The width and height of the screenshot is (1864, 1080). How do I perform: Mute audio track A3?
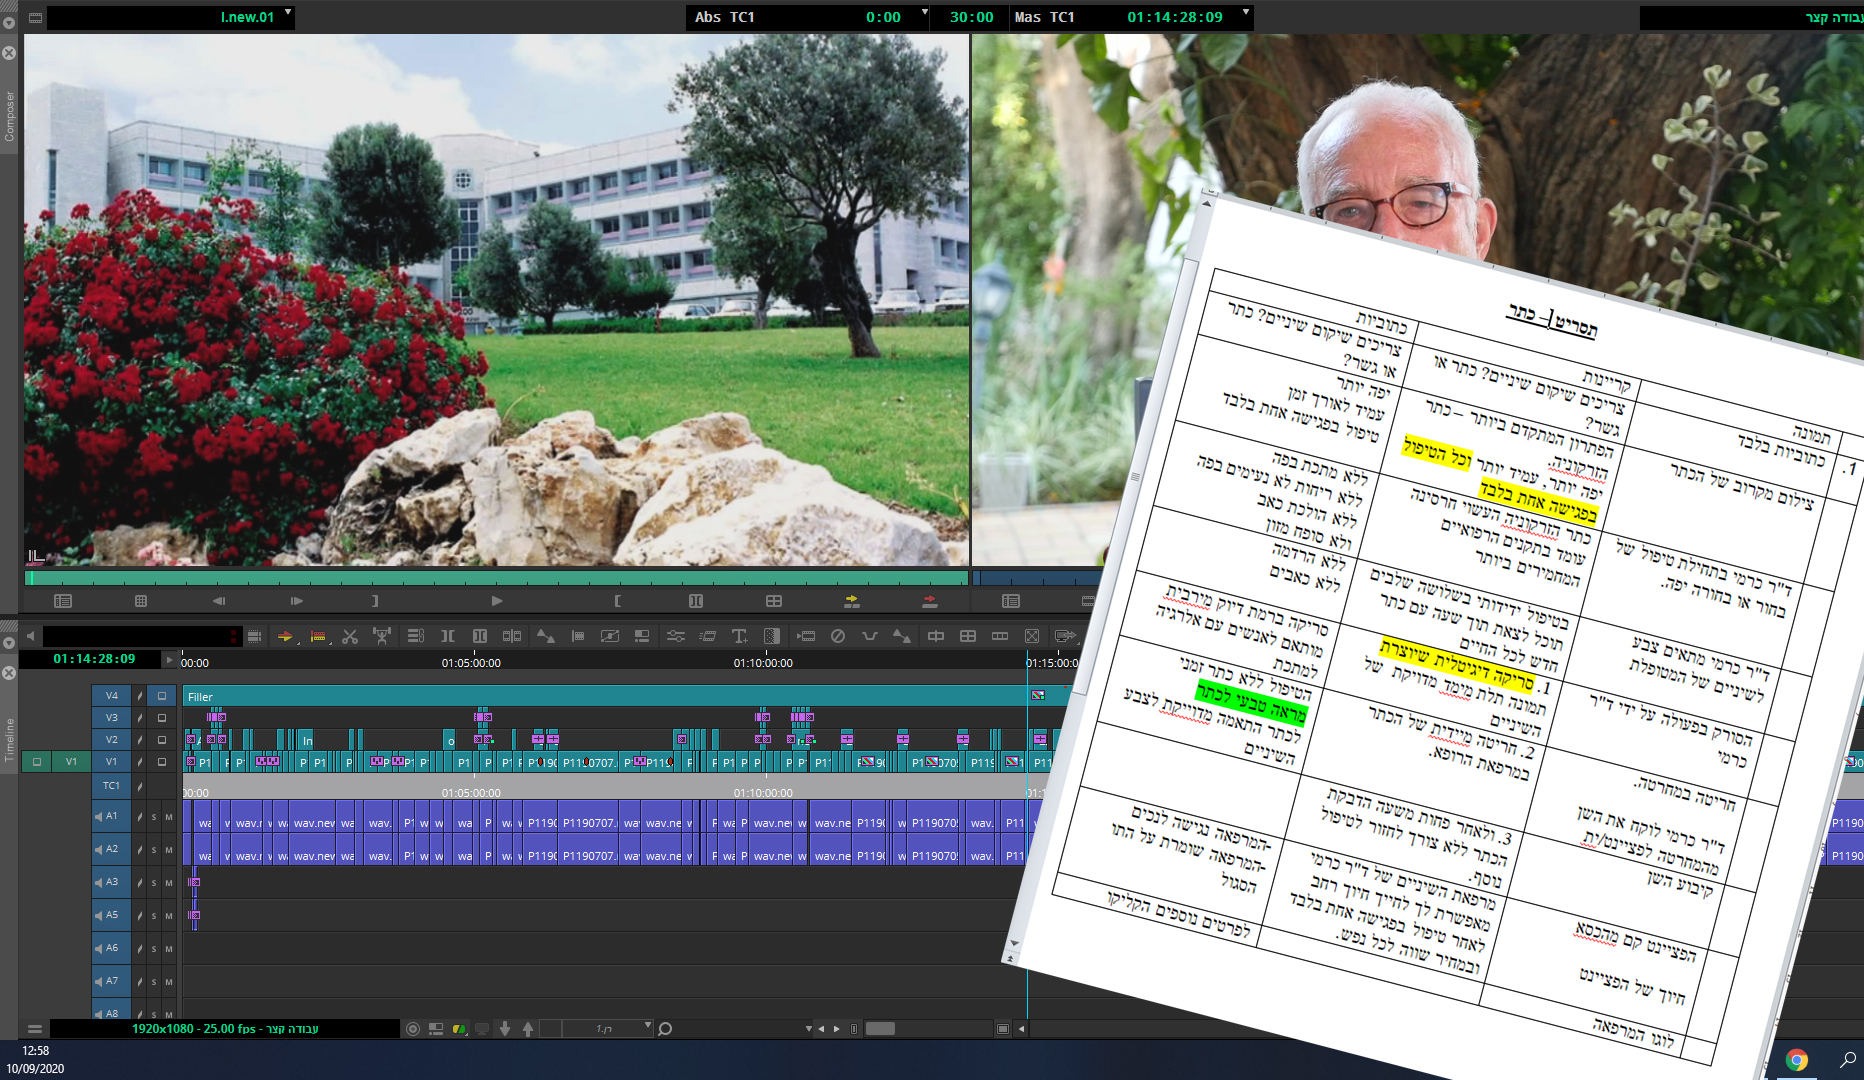(169, 883)
